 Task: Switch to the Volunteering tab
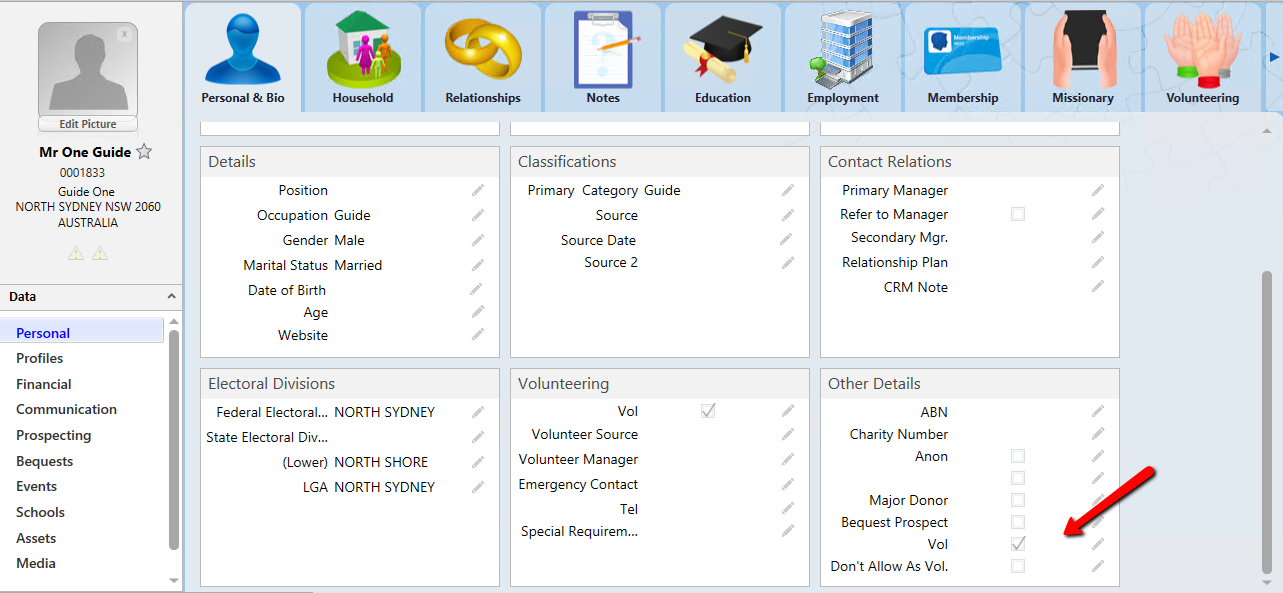click(x=1202, y=58)
